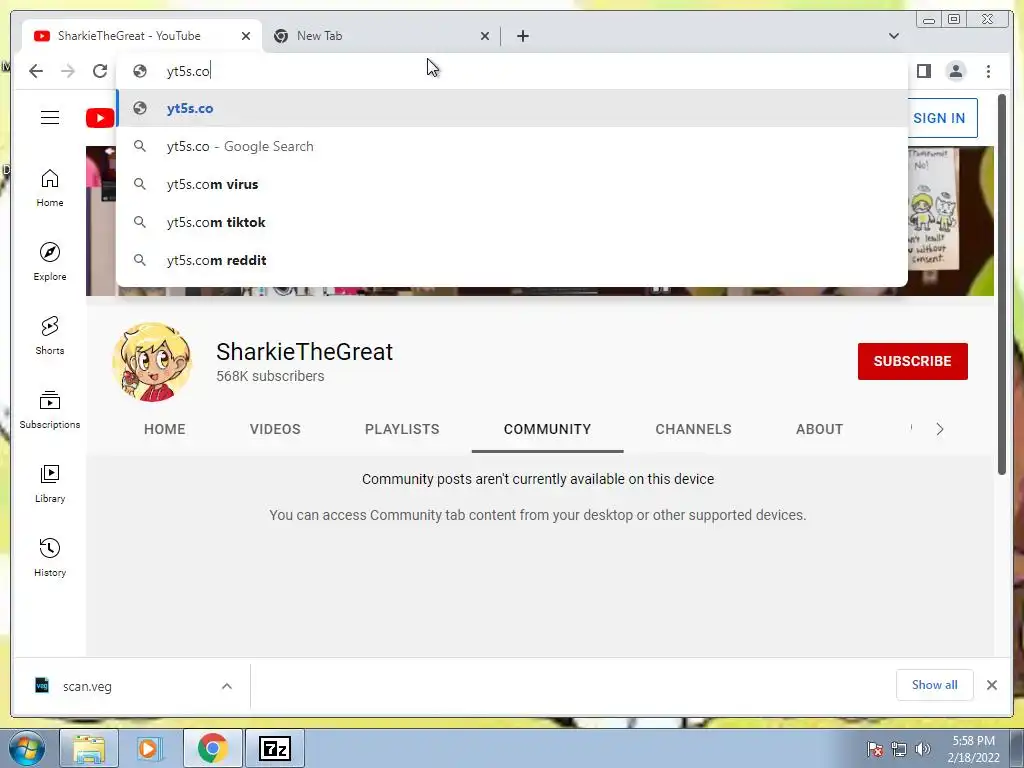Open a new tab with the plus button
The height and width of the screenshot is (768, 1024).
522,36
